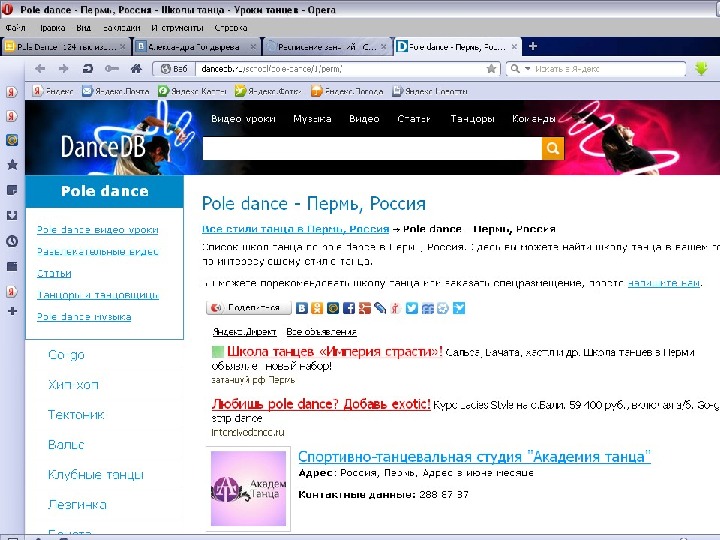
Task: Open the Яндекс.Новости bookmark
Action: pos(430,91)
